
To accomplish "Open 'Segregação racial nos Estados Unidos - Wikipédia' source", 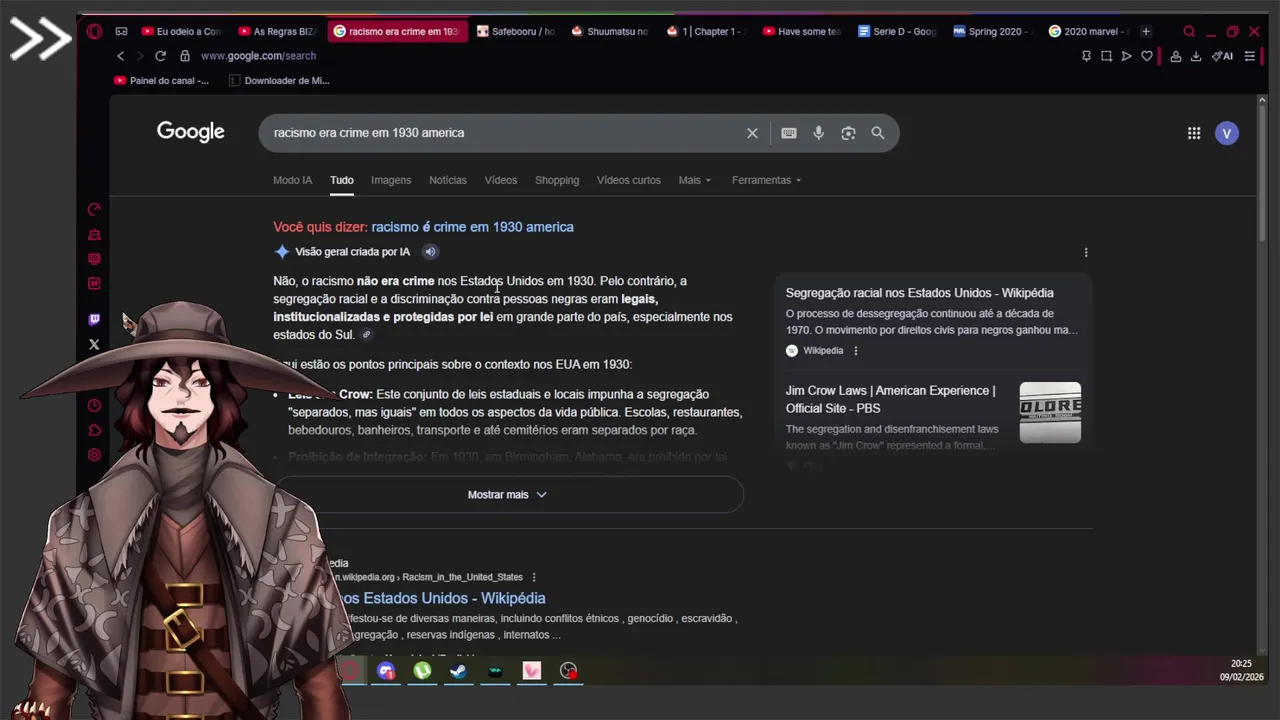I will tap(920, 293).
